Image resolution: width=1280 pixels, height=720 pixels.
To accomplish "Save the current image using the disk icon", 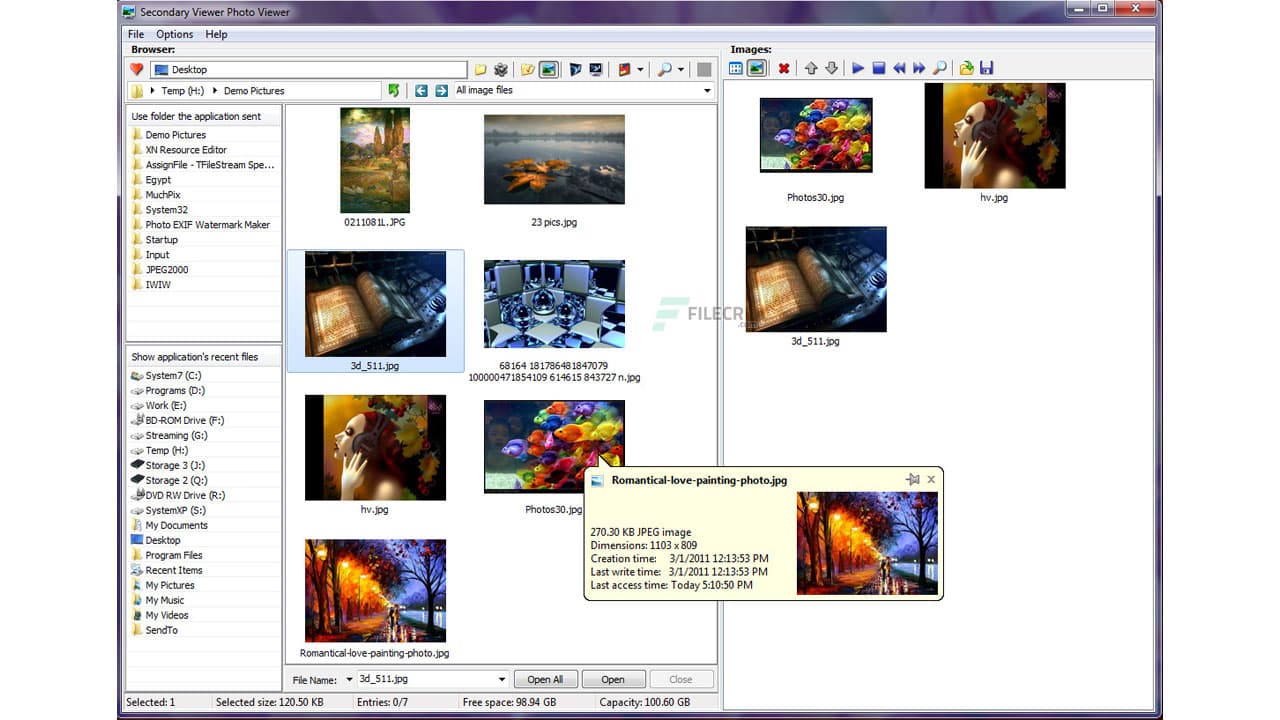I will (x=987, y=68).
